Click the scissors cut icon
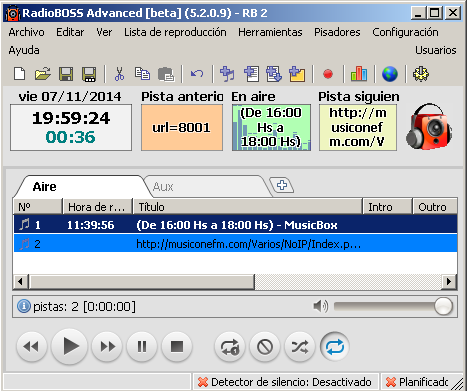Image resolution: width=467 pixels, height=391 pixels. click(x=119, y=74)
